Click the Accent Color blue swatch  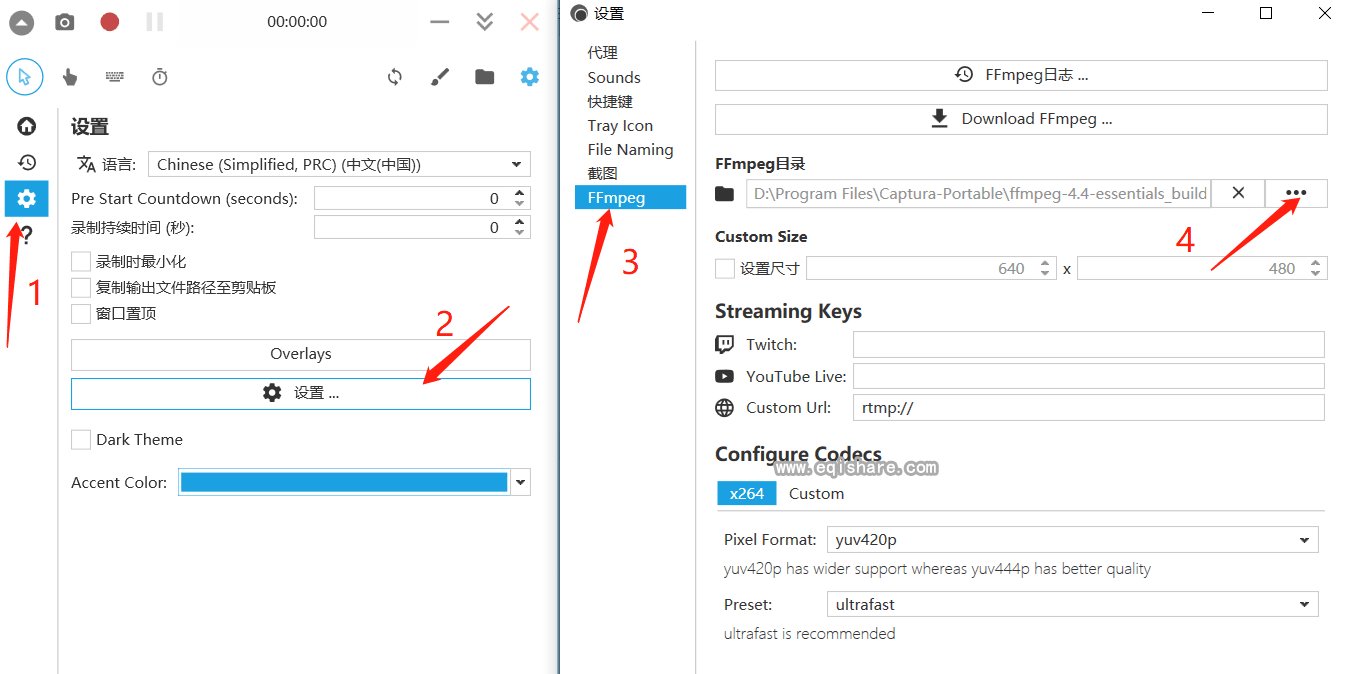tap(344, 483)
